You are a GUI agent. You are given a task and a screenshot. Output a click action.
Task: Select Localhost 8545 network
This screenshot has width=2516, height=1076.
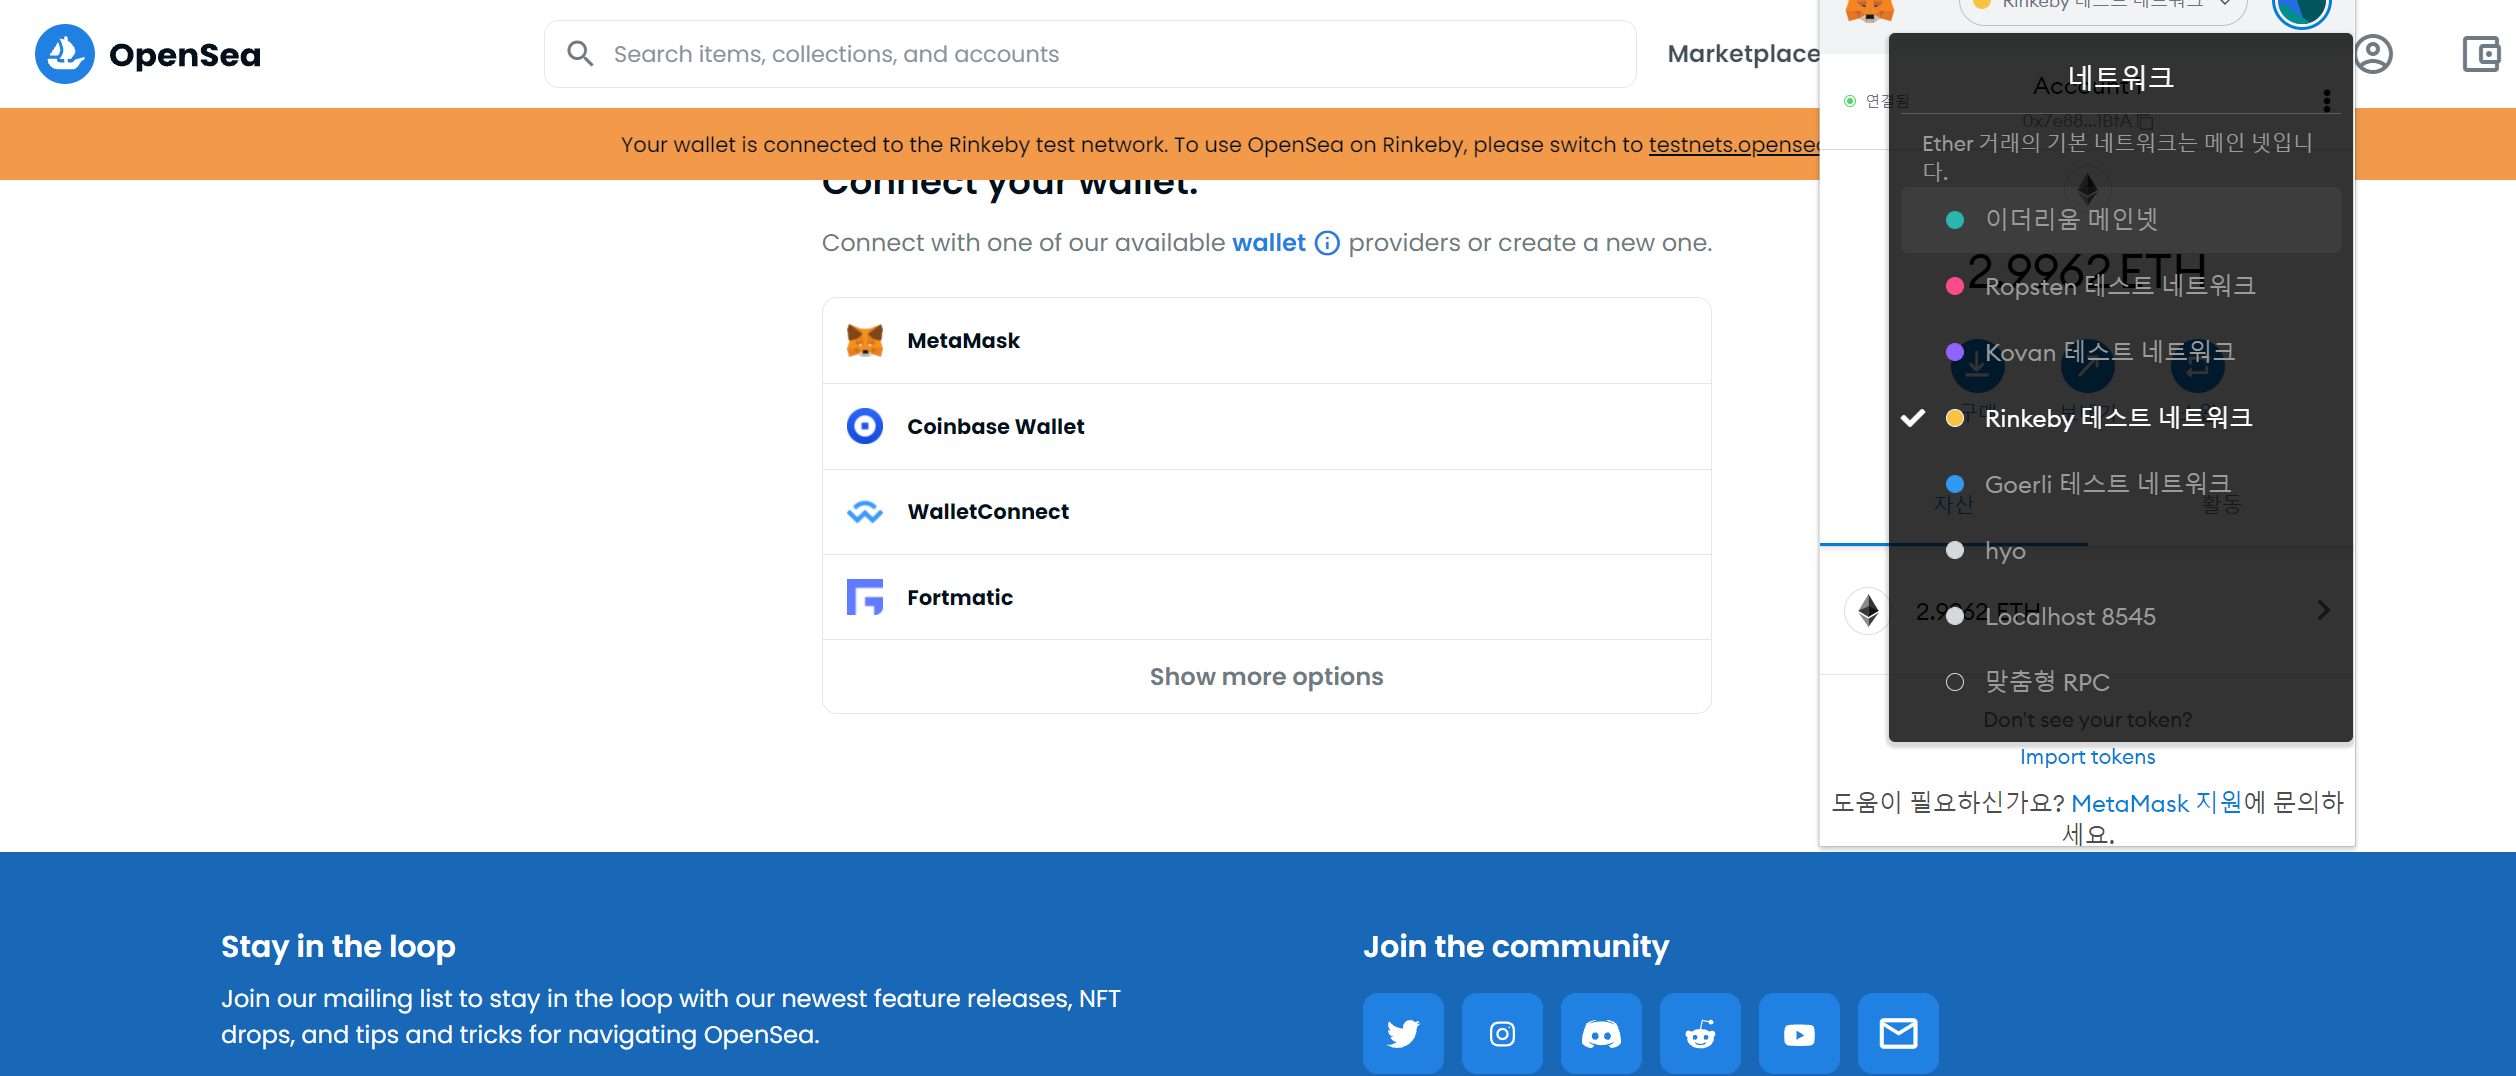[x=2120, y=616]
